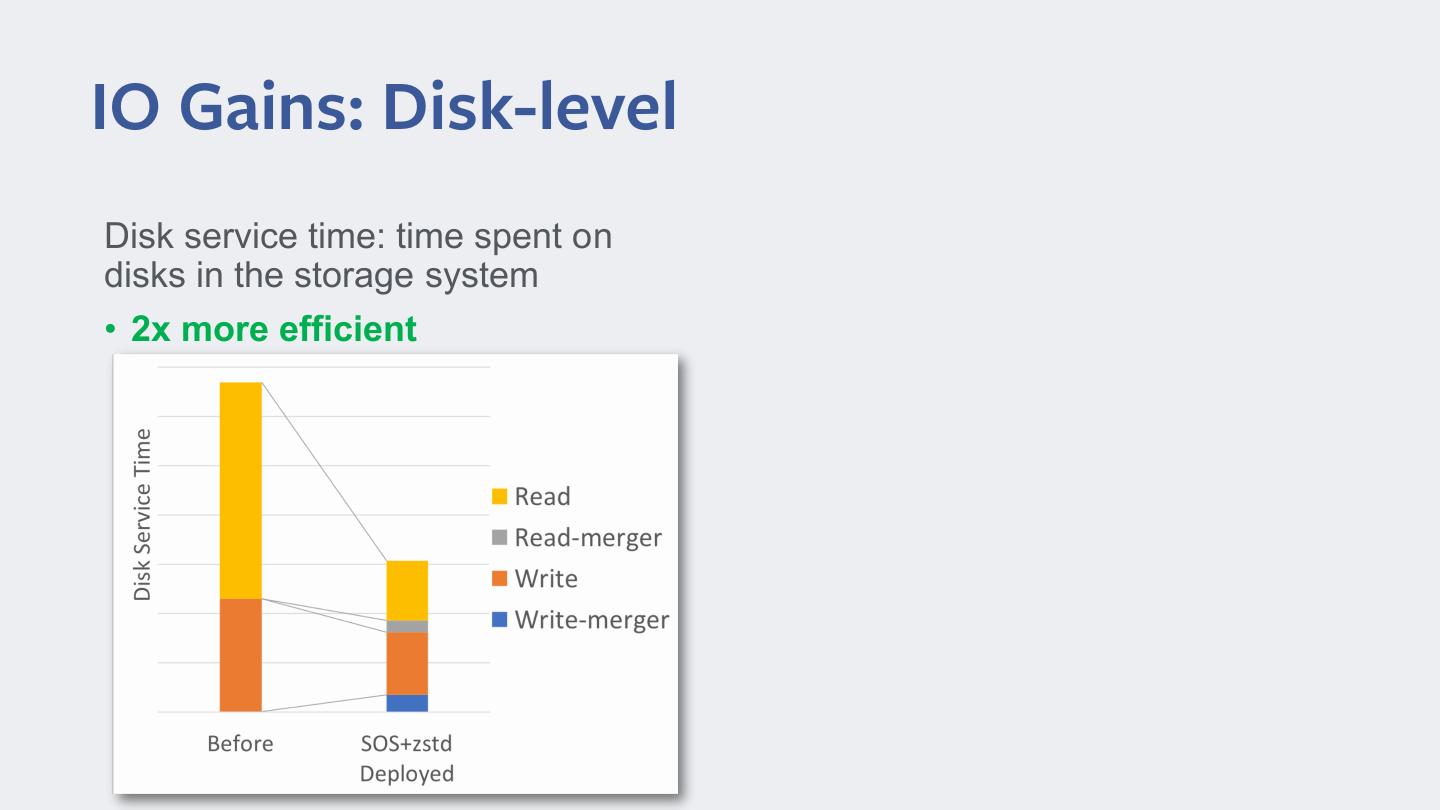Click the yellow Read legend swatch
The height and width of the screenshot is (810, 1440).
click(499, 496)
